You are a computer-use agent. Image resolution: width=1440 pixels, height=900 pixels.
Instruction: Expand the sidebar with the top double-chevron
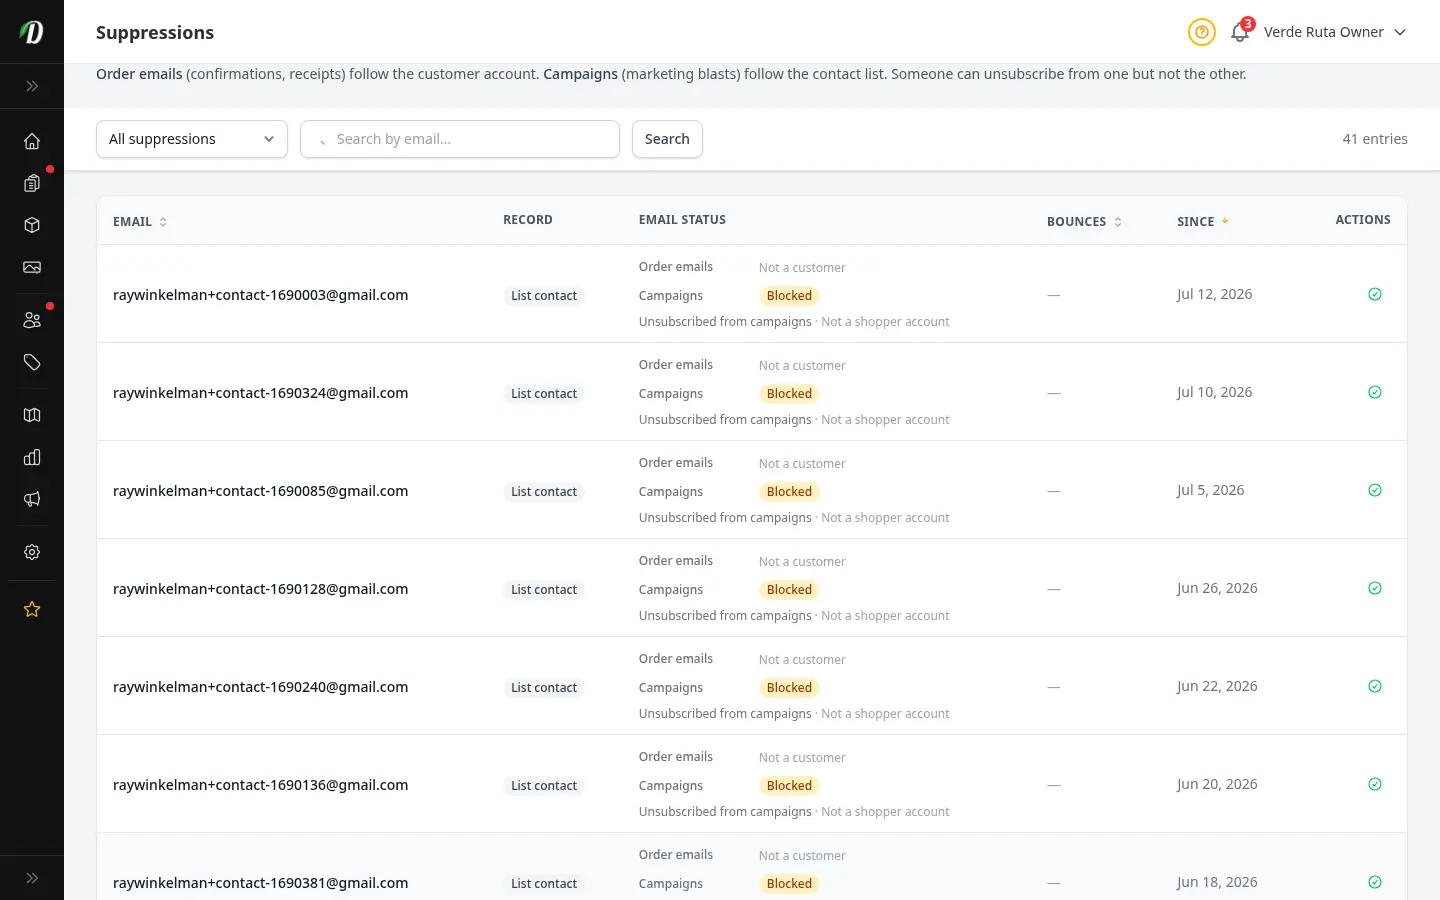(32, 86)
